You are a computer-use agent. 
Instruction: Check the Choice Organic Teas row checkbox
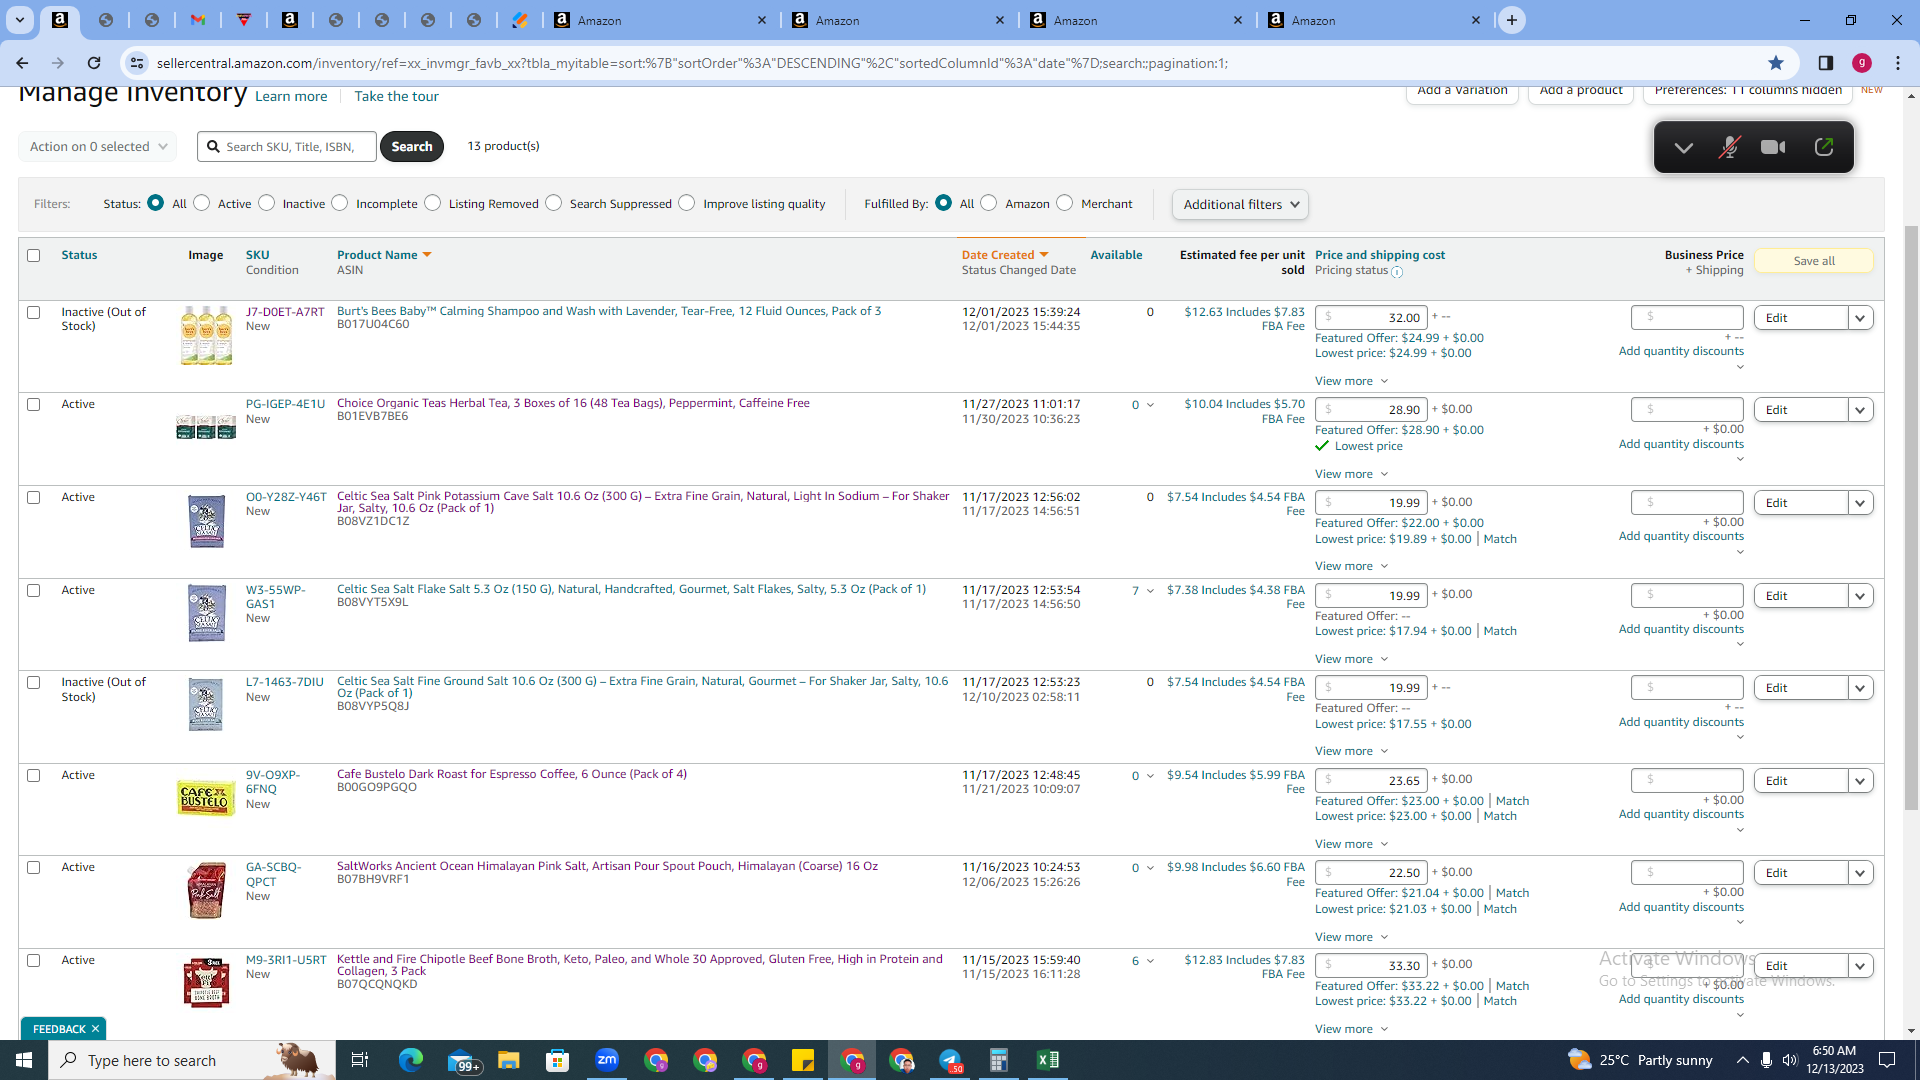pyautogui.click(x=34, y=404)
